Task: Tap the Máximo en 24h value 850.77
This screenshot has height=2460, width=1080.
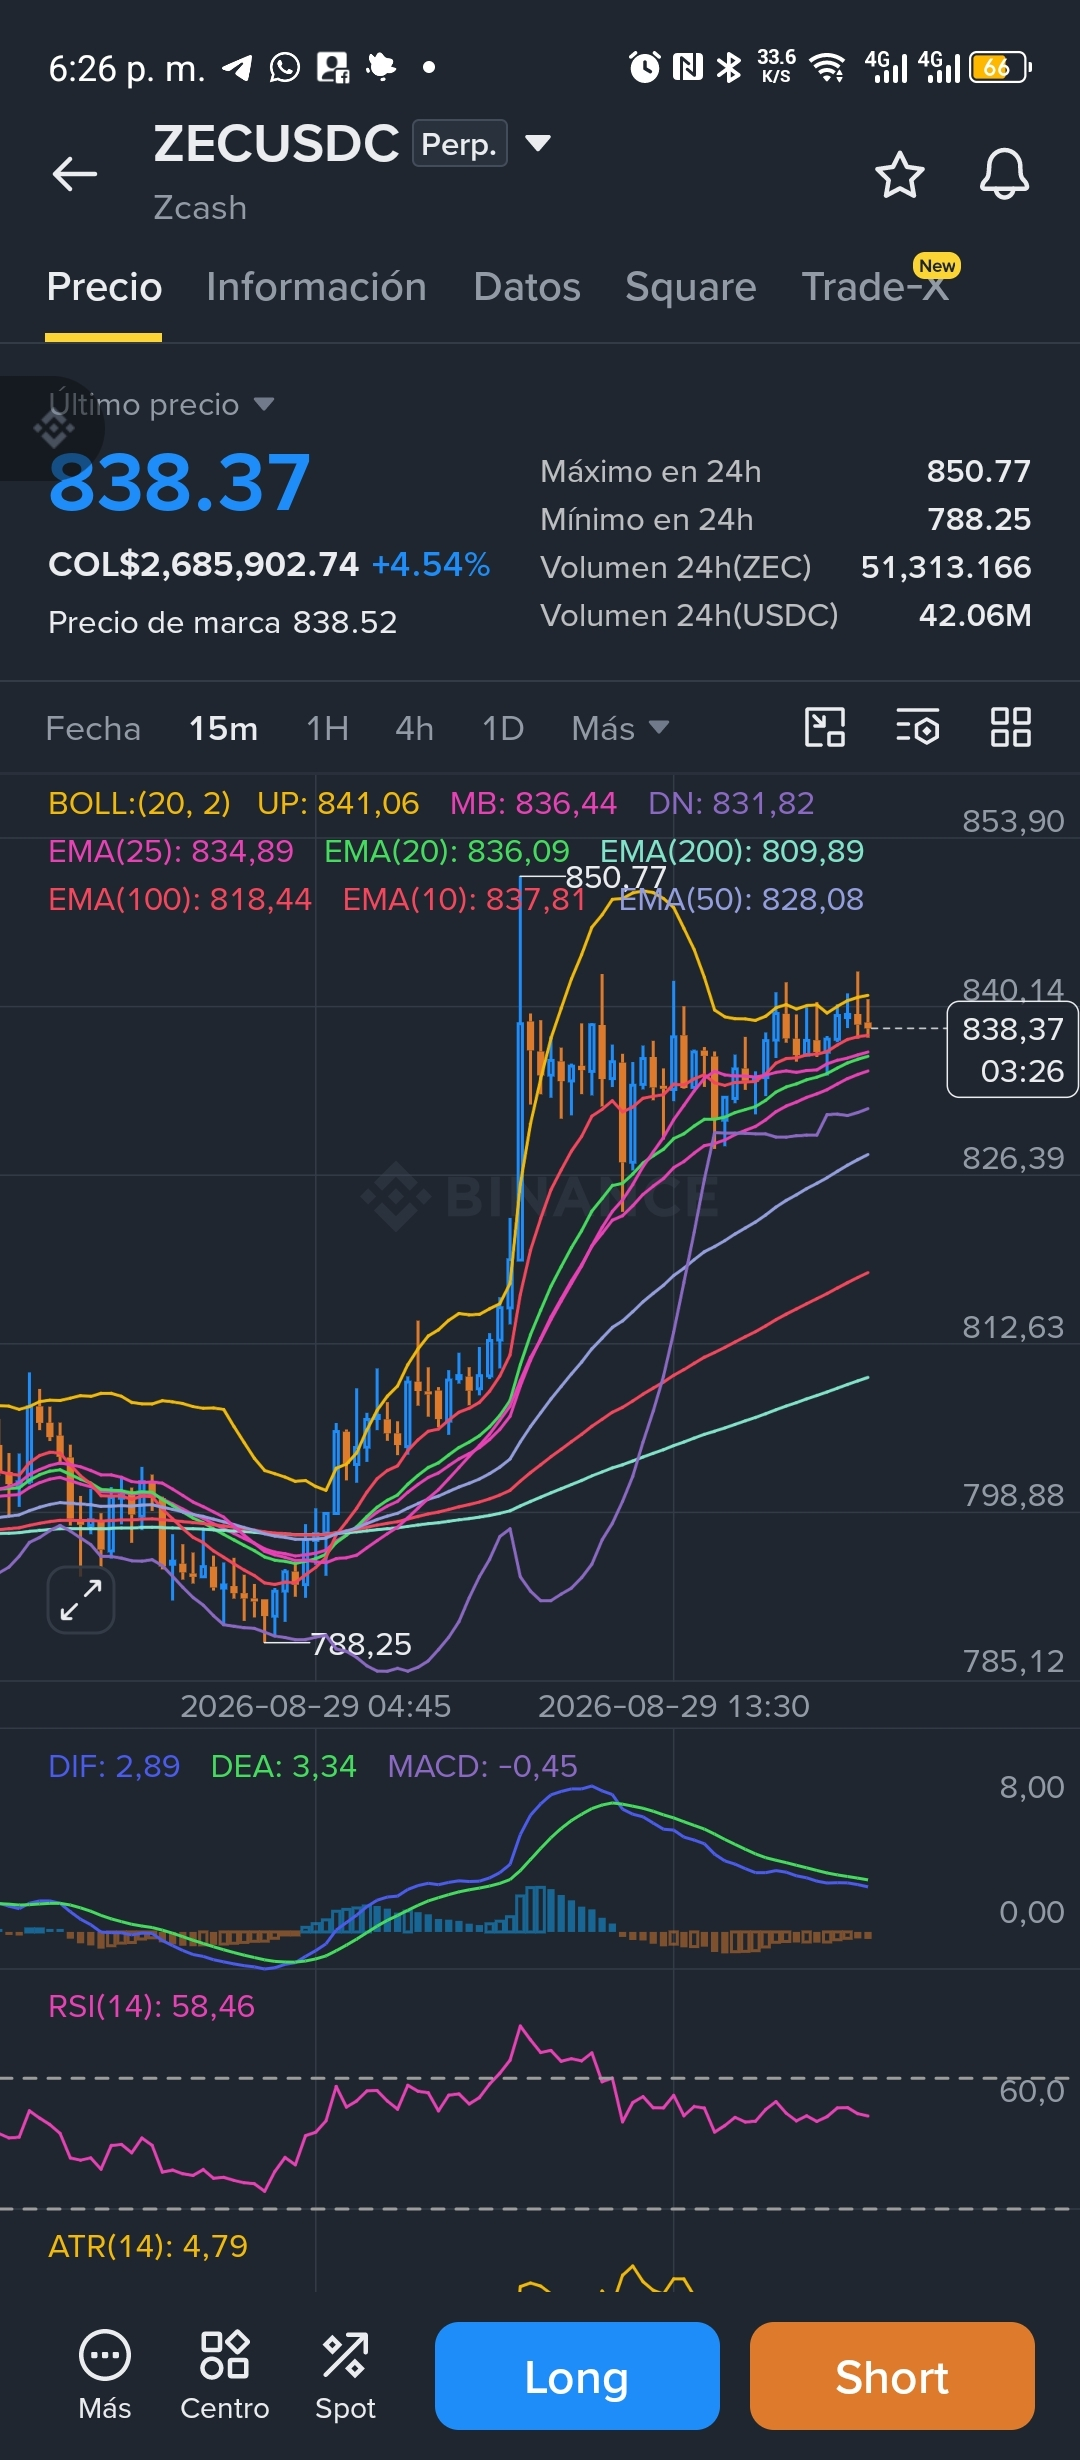Action: (978, 471)
